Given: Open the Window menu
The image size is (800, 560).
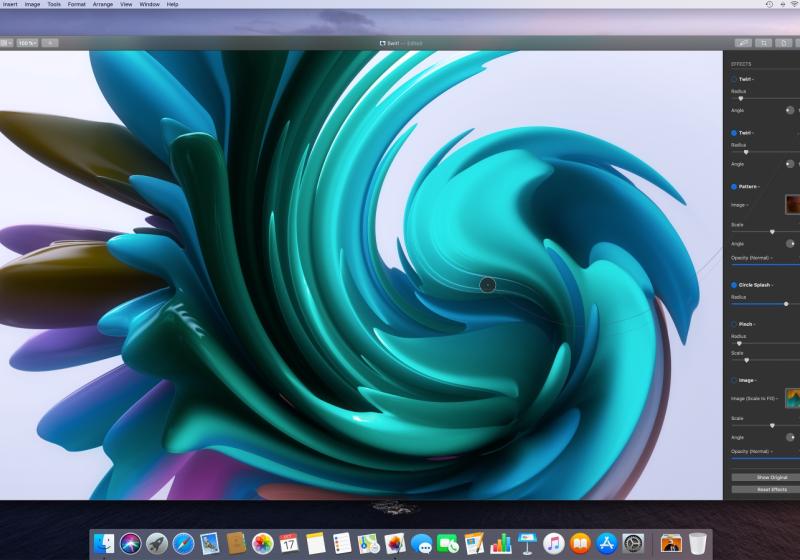Looking at the screenshot, I should click(x=149, y=4).
